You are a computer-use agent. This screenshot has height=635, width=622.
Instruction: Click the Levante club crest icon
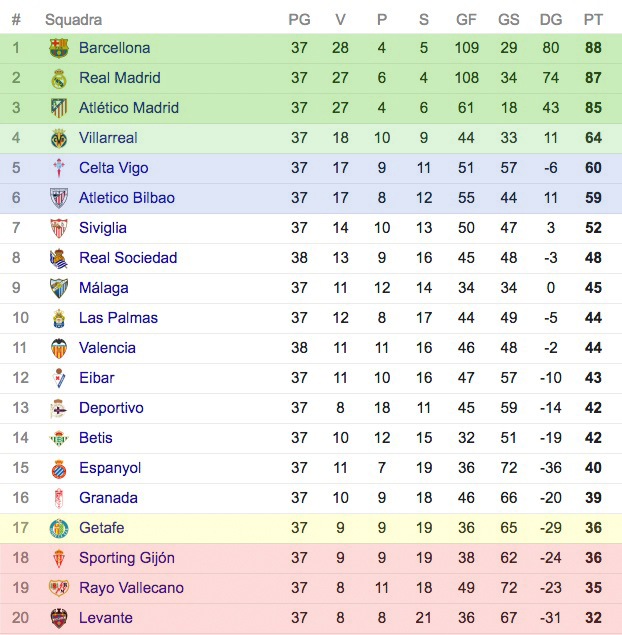59,618
